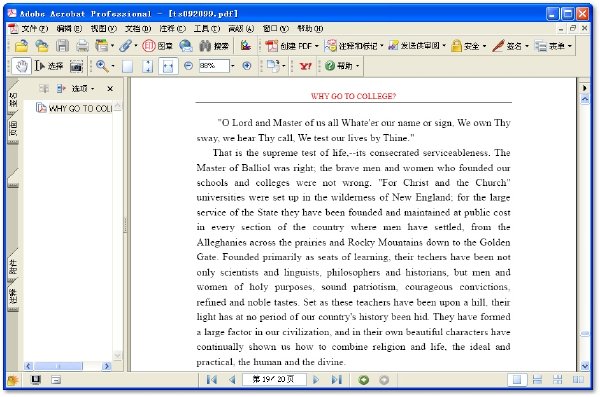Open the 窗口 menu

click(x=276, y=29)
